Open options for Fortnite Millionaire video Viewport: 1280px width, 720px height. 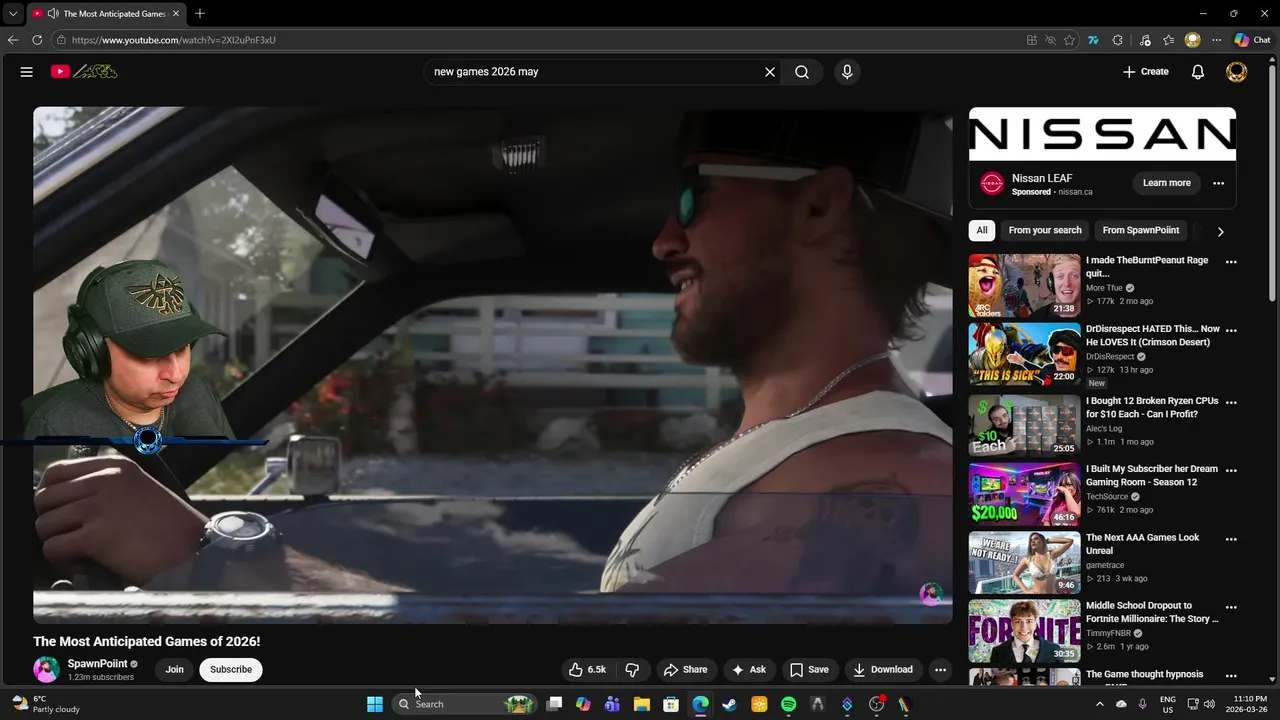coord(1231,607)
